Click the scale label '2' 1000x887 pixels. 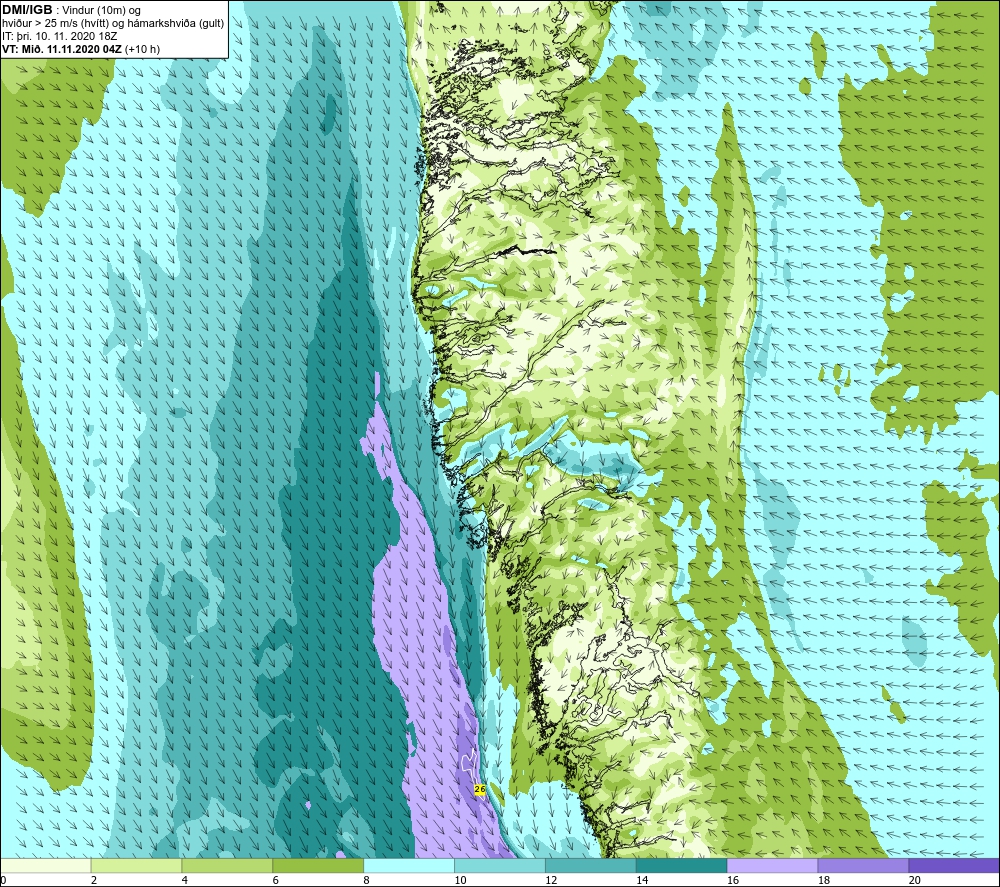point(94,881)
